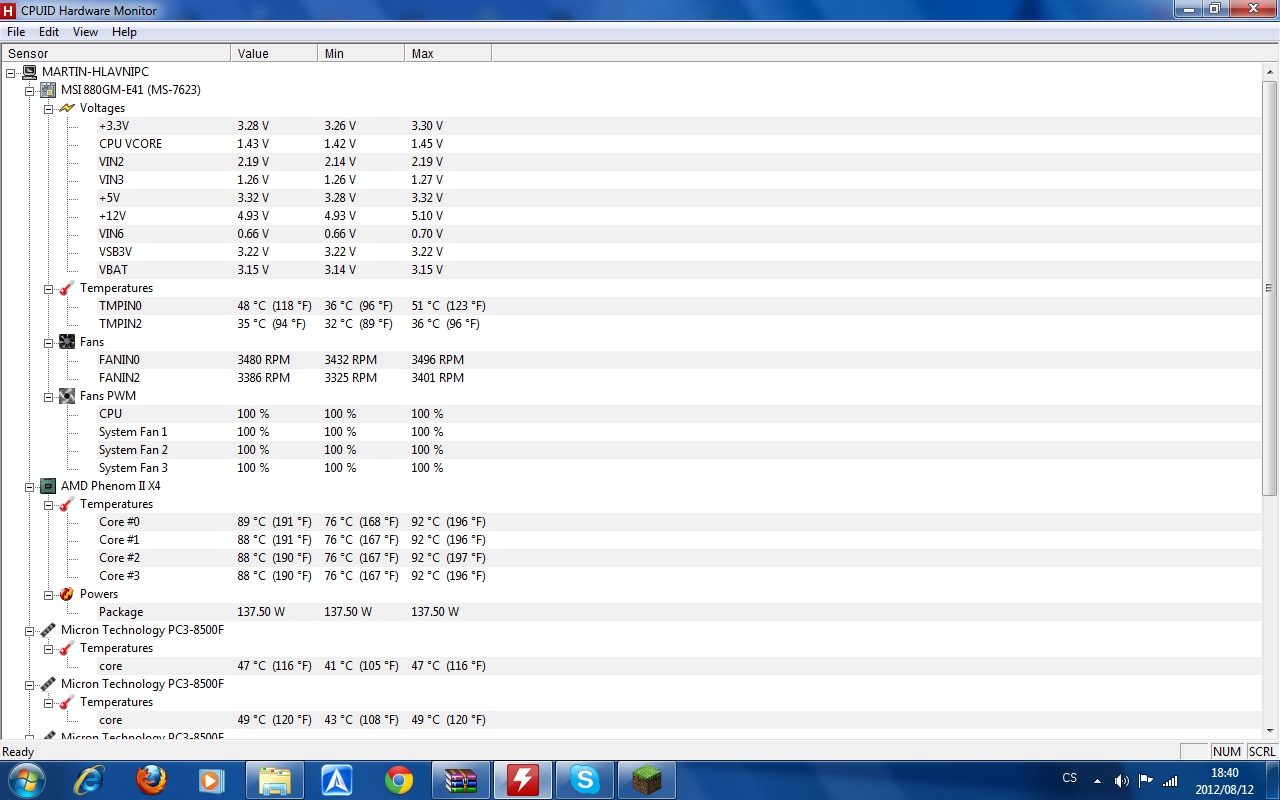Open the View menu
Screen dimensions: 1280x800
tap(86, 32)
